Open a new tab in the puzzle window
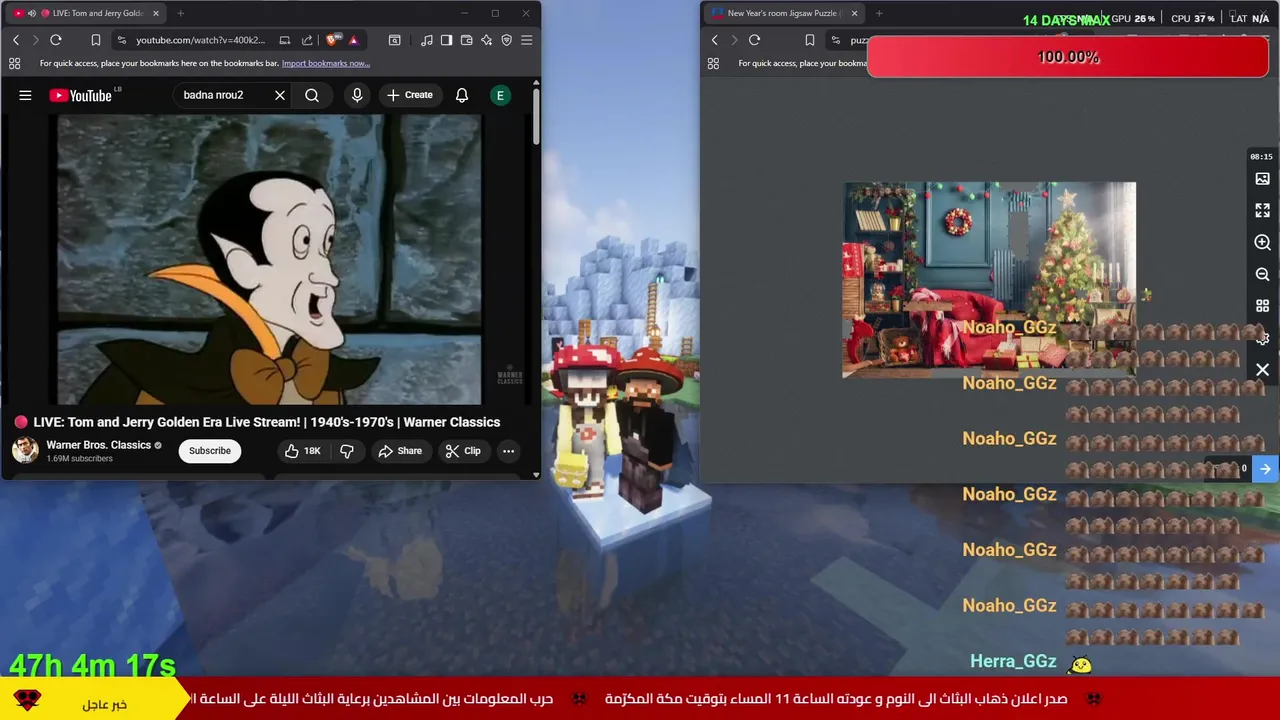Image resolution: width=1280 pixels, height=720 pixels. point(879,13)
